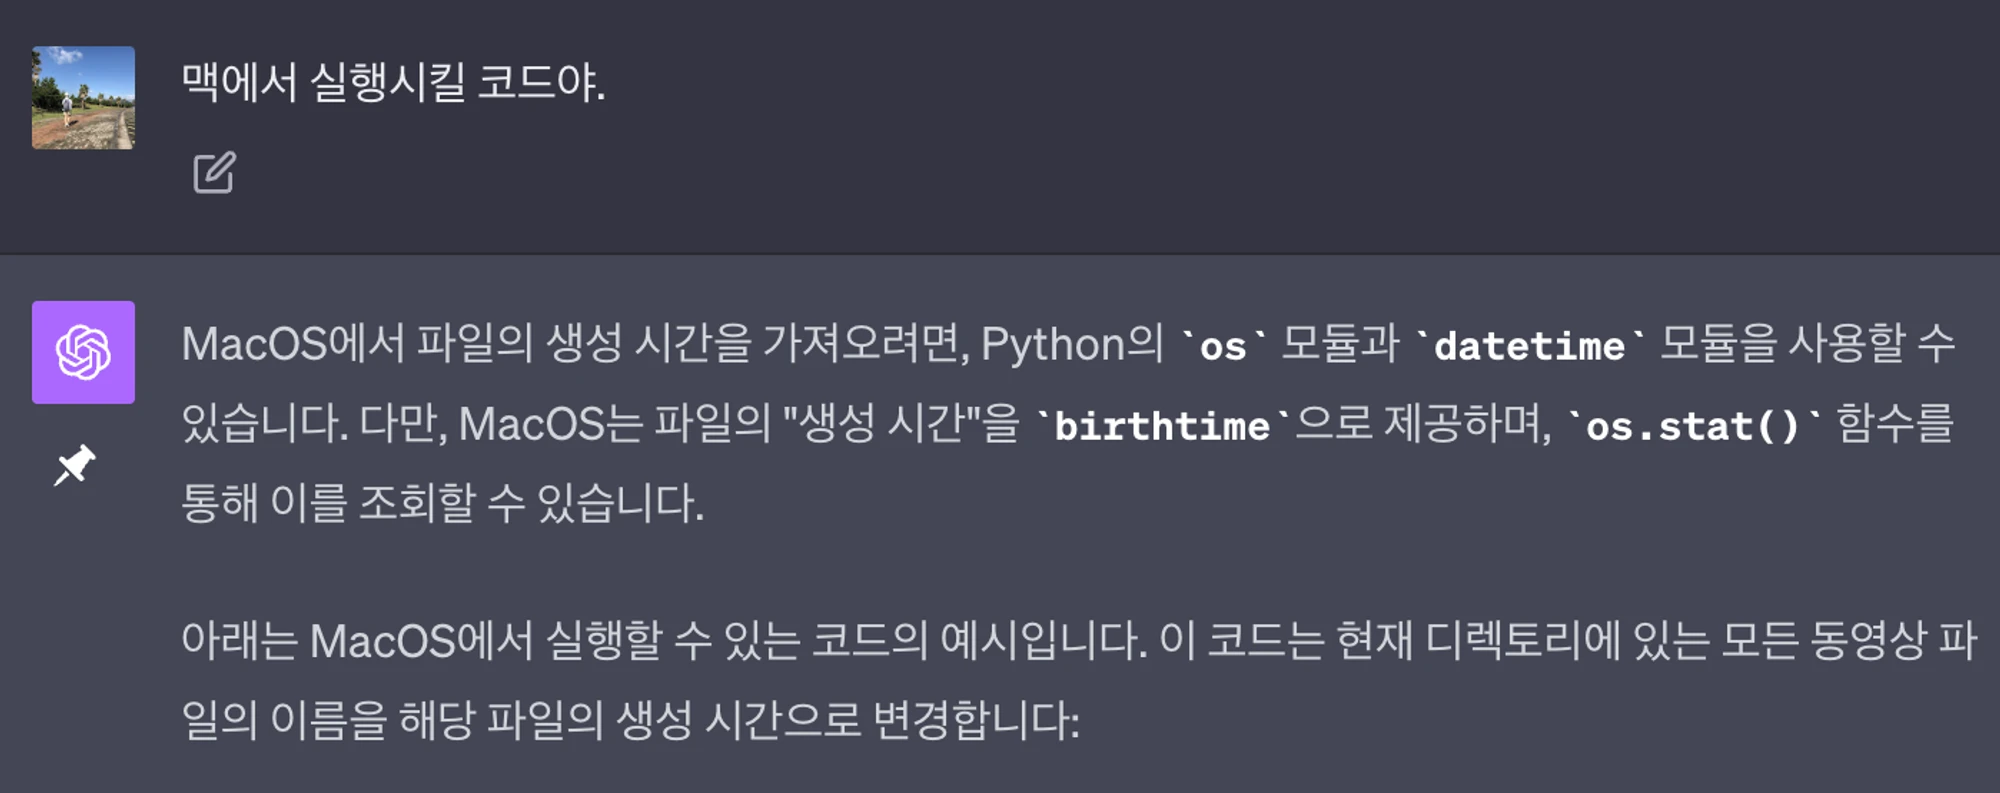Click '변경합니다:' at the end of the reply

click(x=976, y=720)
